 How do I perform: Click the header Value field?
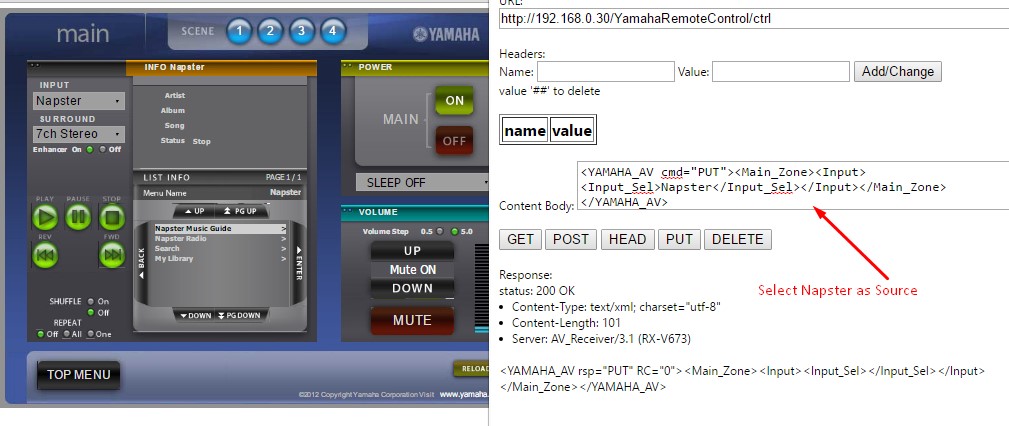pyautogui.click(x=781, y=71)
